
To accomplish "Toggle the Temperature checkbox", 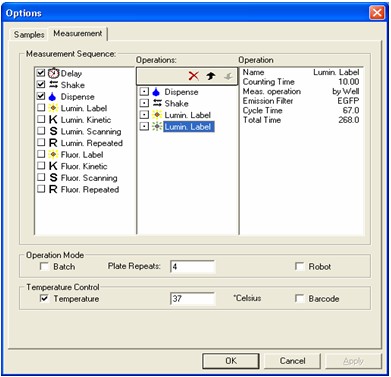I will 44,298.
